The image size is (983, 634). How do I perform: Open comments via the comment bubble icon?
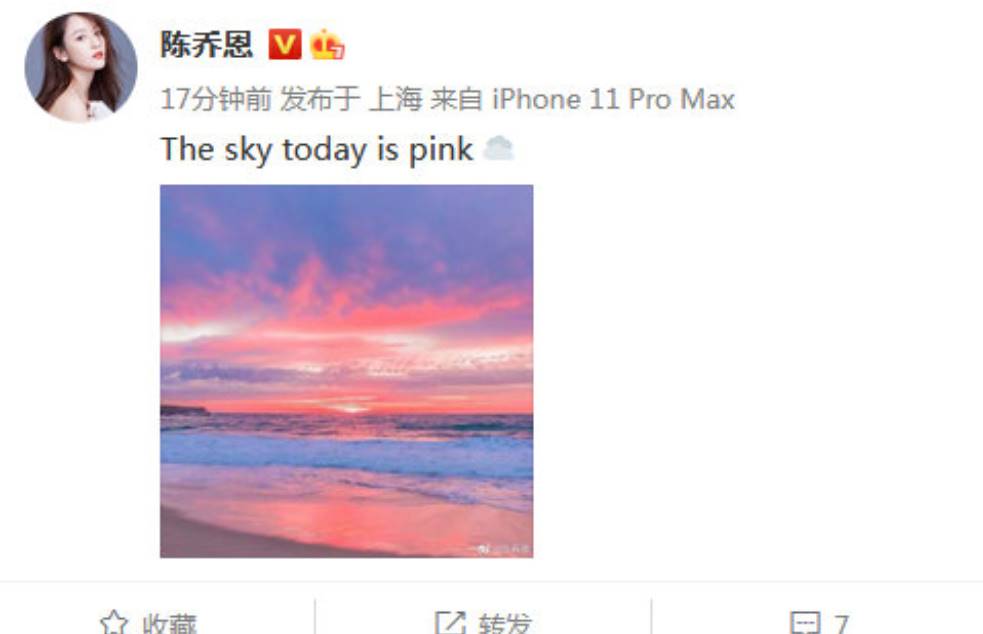(805, 623)
